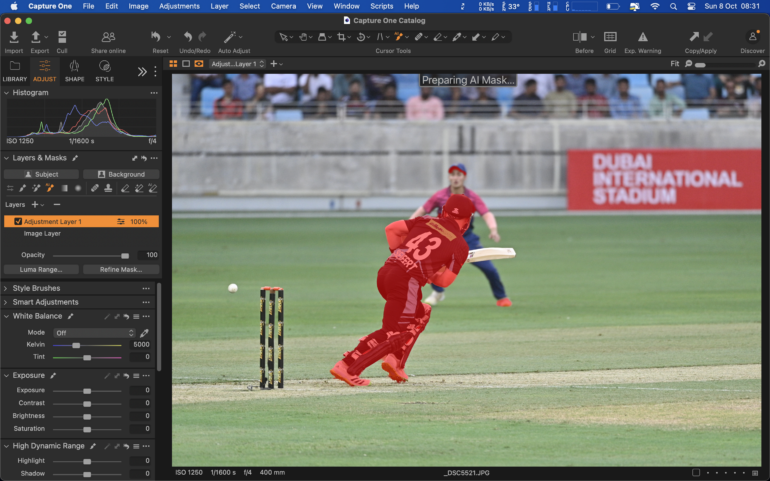Open the Camera menu
The image size is (770, 481).
coord(283,6)
